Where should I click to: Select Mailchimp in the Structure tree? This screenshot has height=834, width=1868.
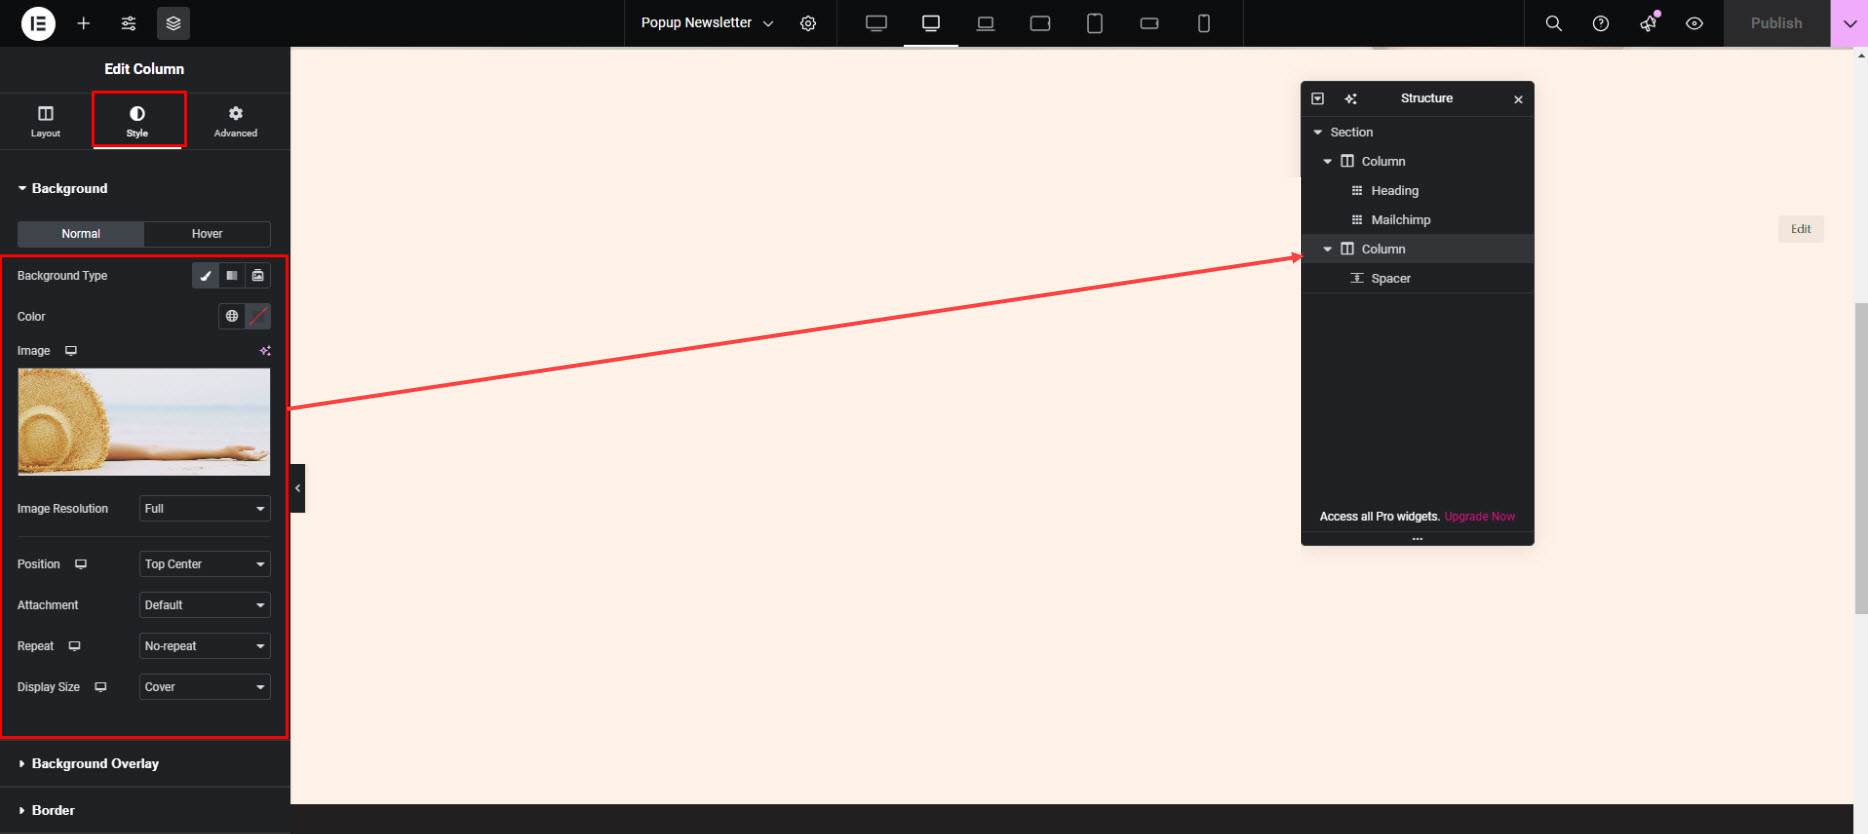click(1417, 220)
